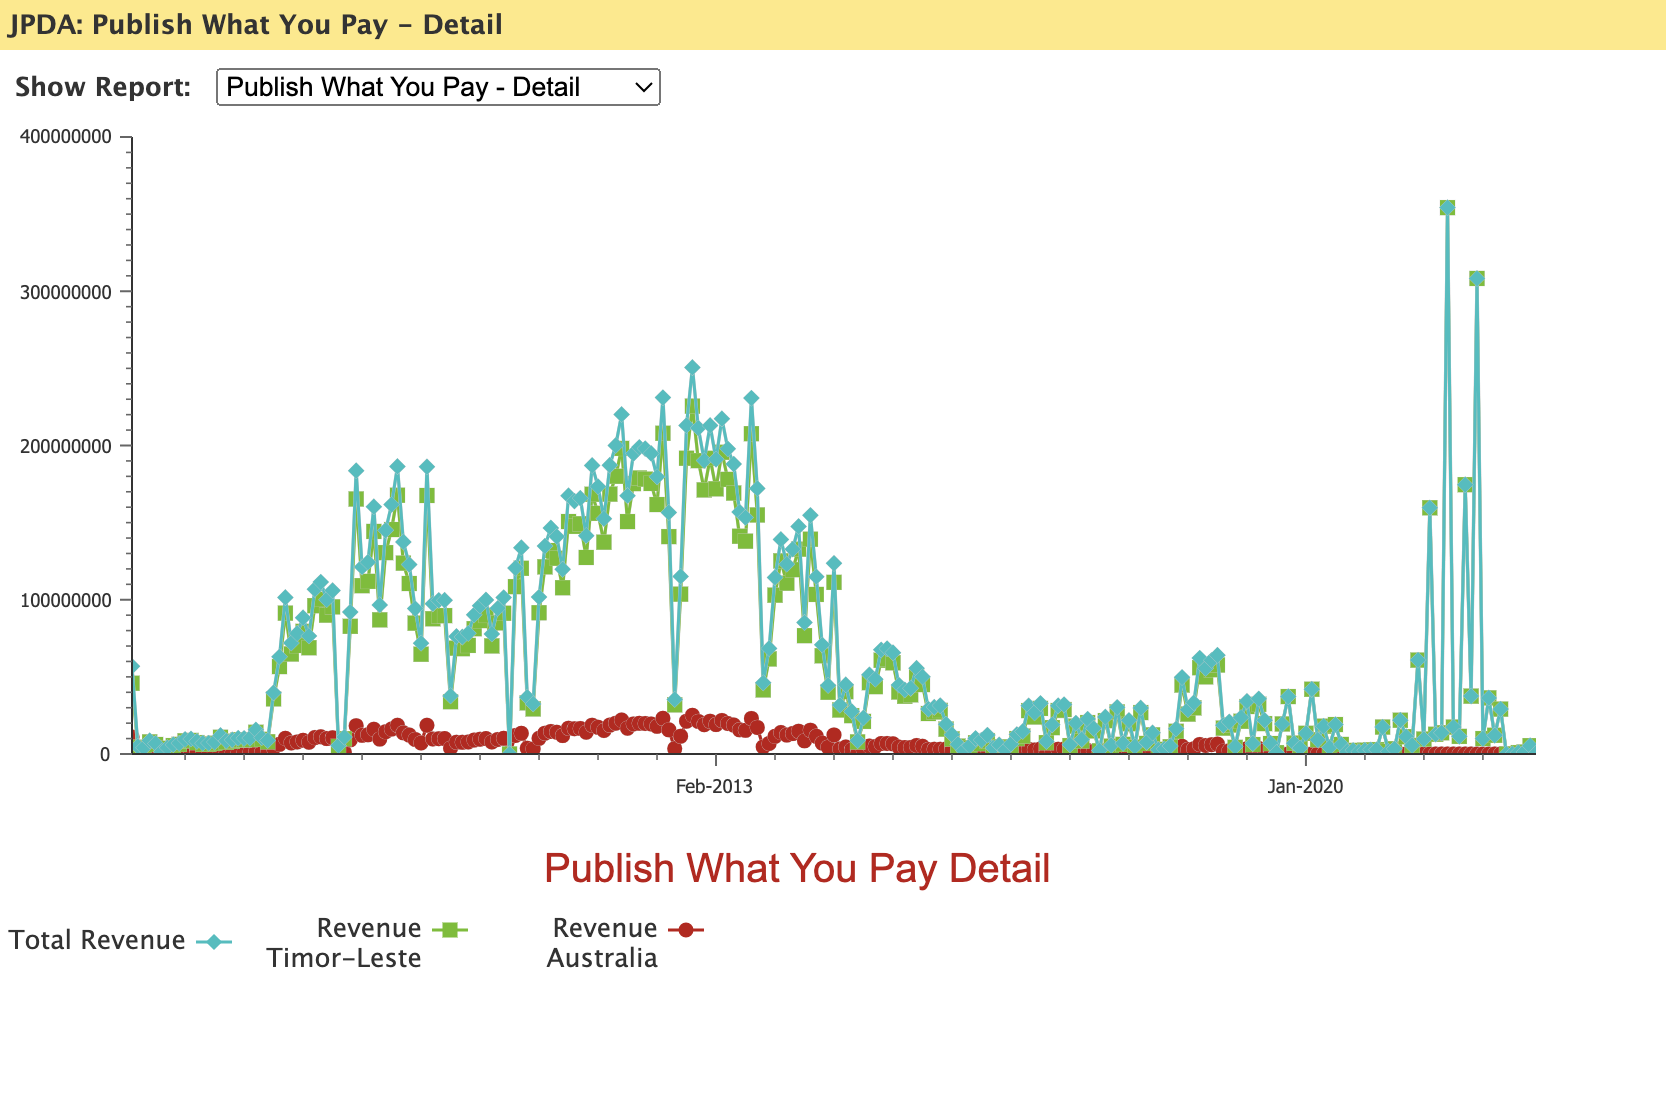This screenshot has width=1666, height=1096.
Task: Click the 400000000 y-axis label
Action: (66, 138)
